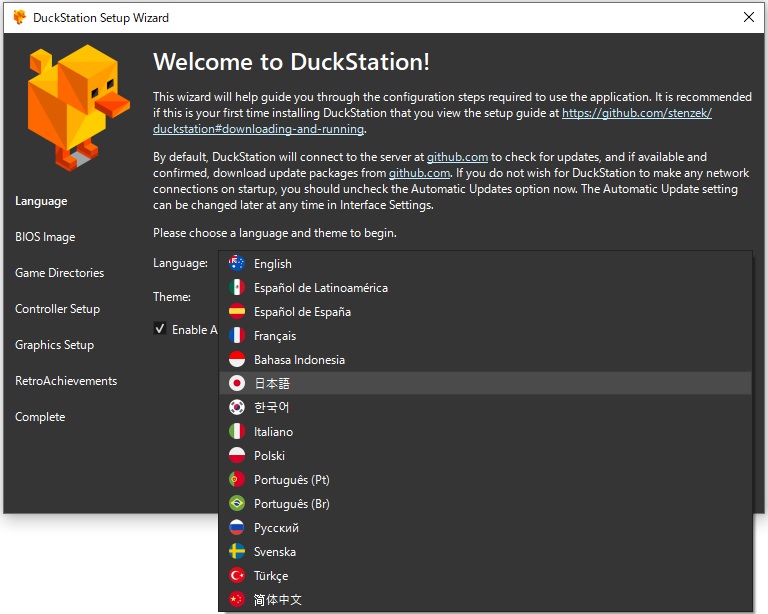Image resolution: width=768 pixels, height=614 pixels.
Task: Choose Español de España language option
Action: (485, 311)
